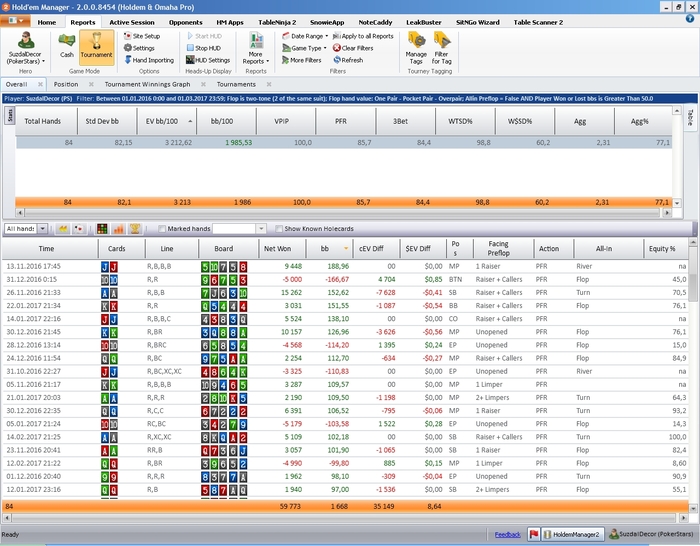This screenshot has height=546, width=700.
Task: Open the Settings gear option
Action: pyautogui.click(x=139, y=48)
